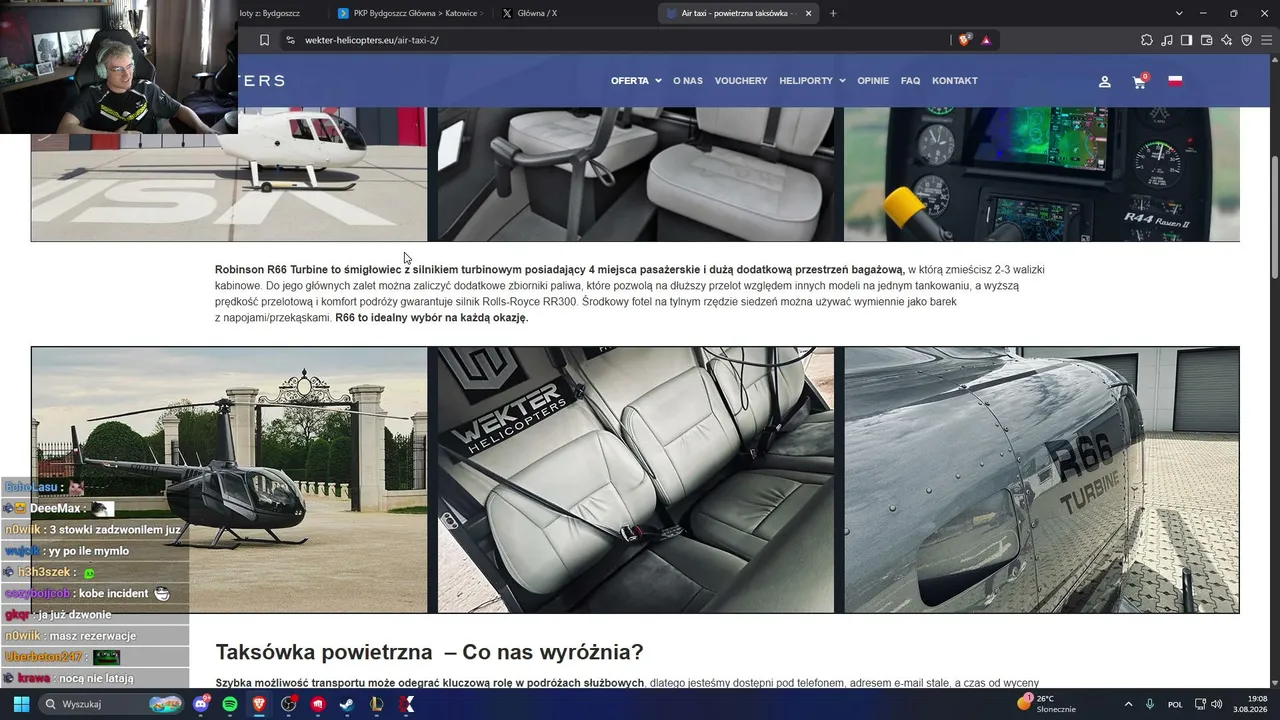Viewport: 1280px width, 720px height.
Task: Click the microphone icon in the system tray
Action: click(x=1150, y=704)
